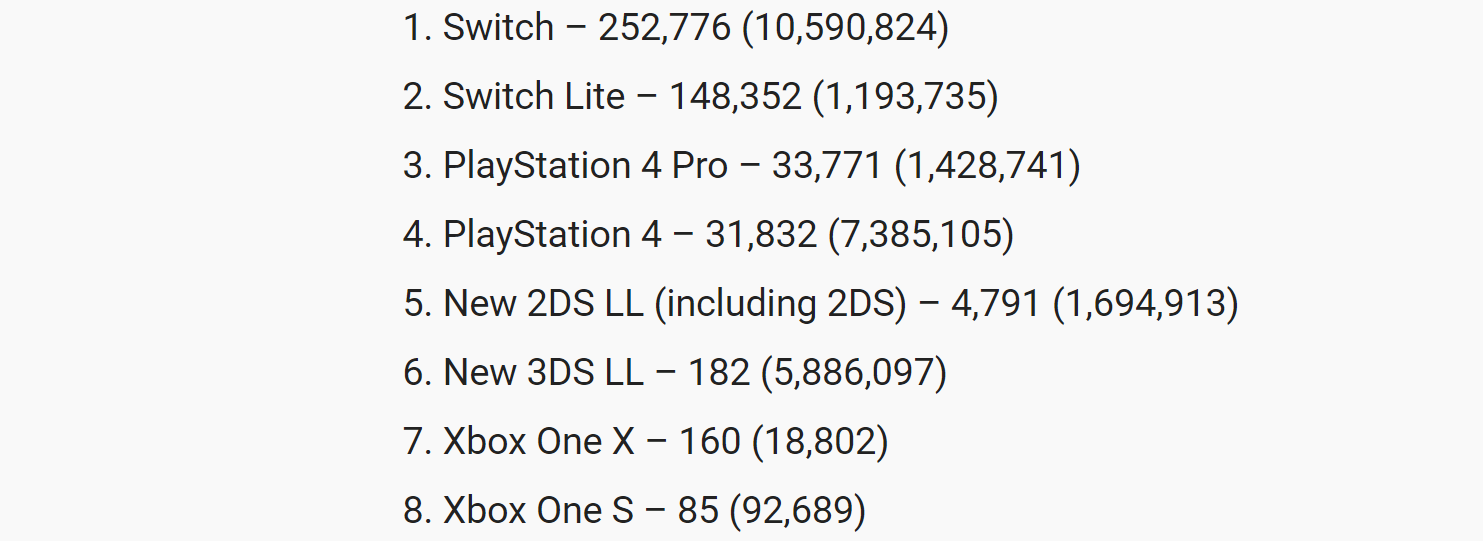Select the 18,802 Xbox One X total
This screenshot has height=541, width=1483.
pos(820,441)
